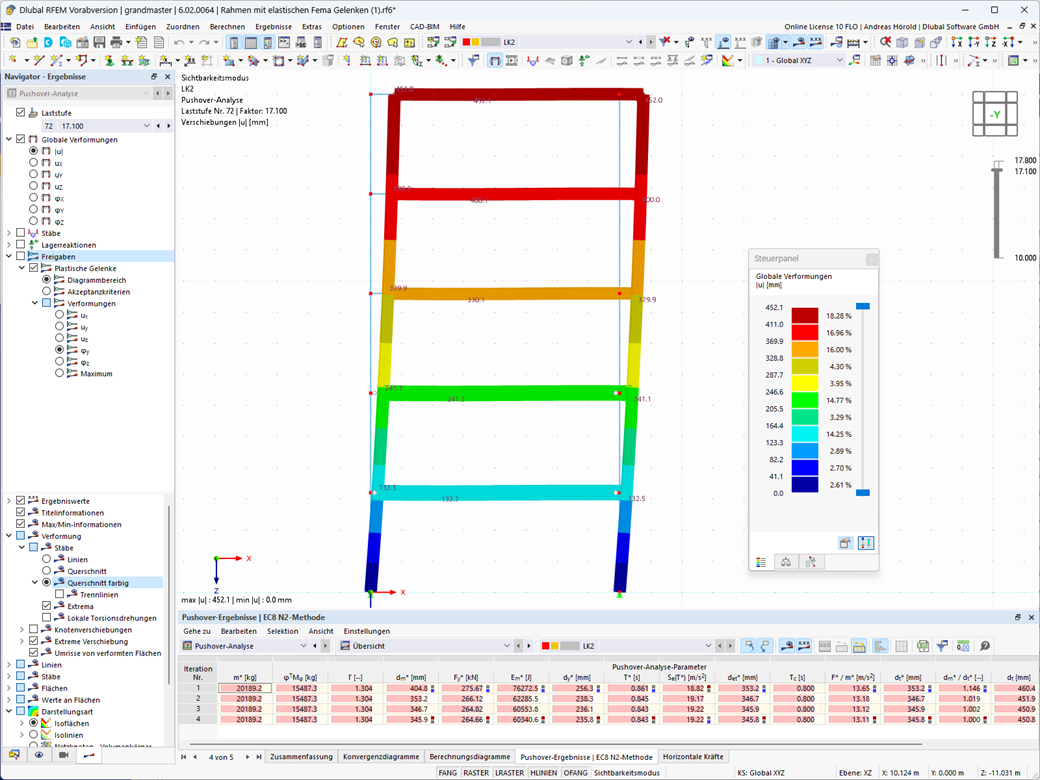Collapse the Freigaben tree node

click(9, 257)
